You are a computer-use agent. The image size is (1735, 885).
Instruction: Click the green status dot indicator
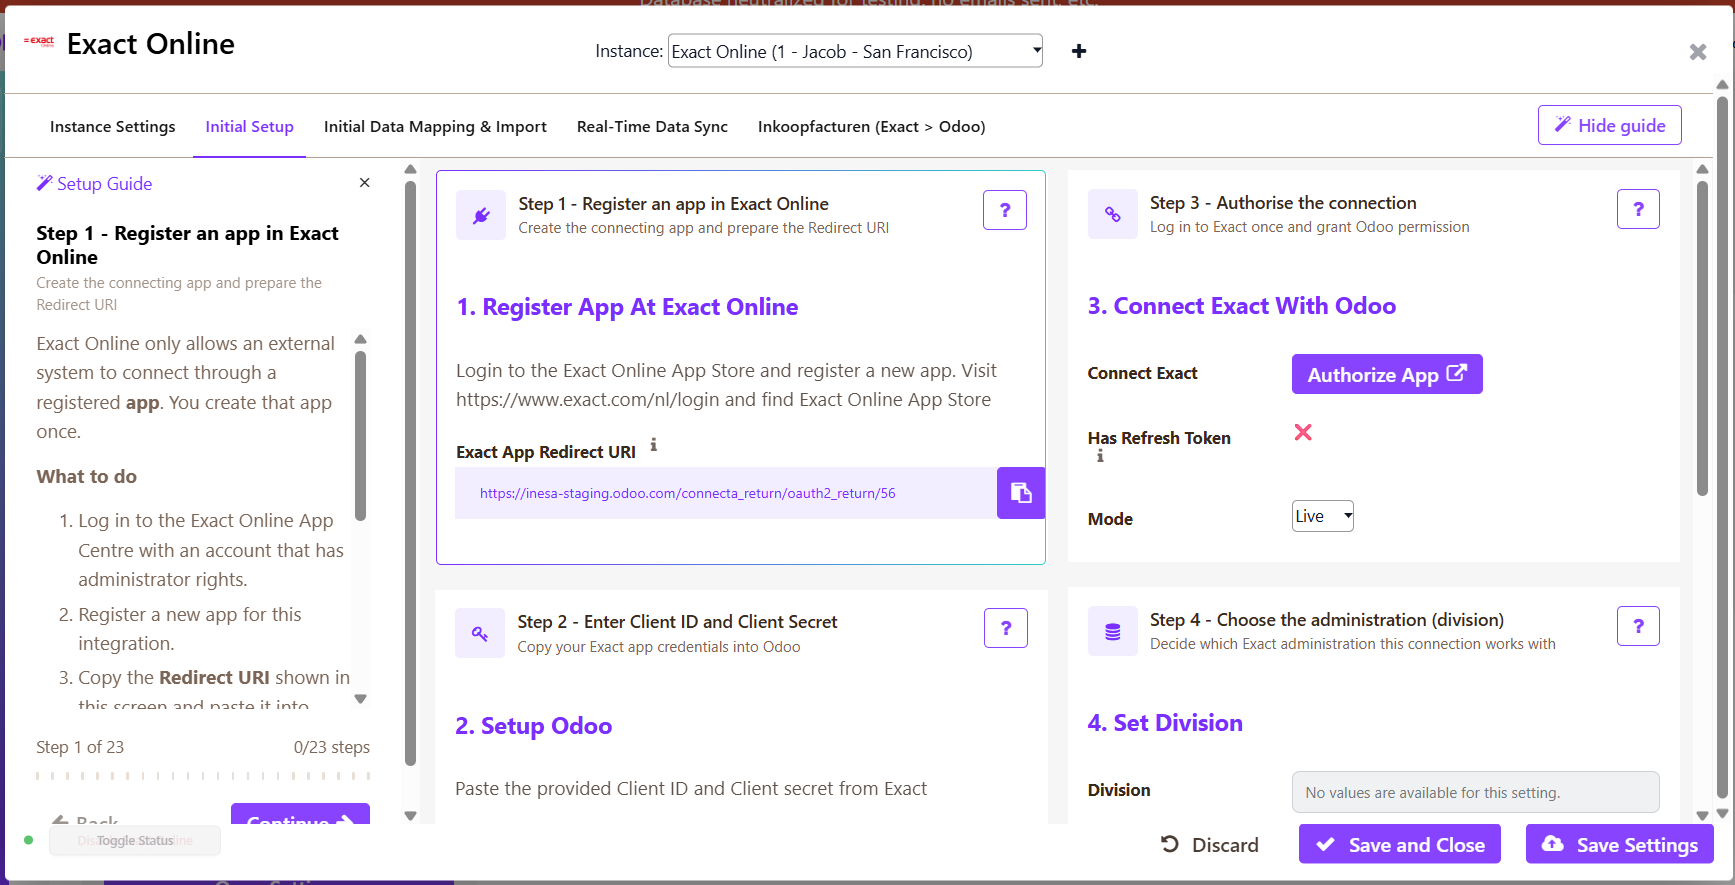[x=28, y=840]
